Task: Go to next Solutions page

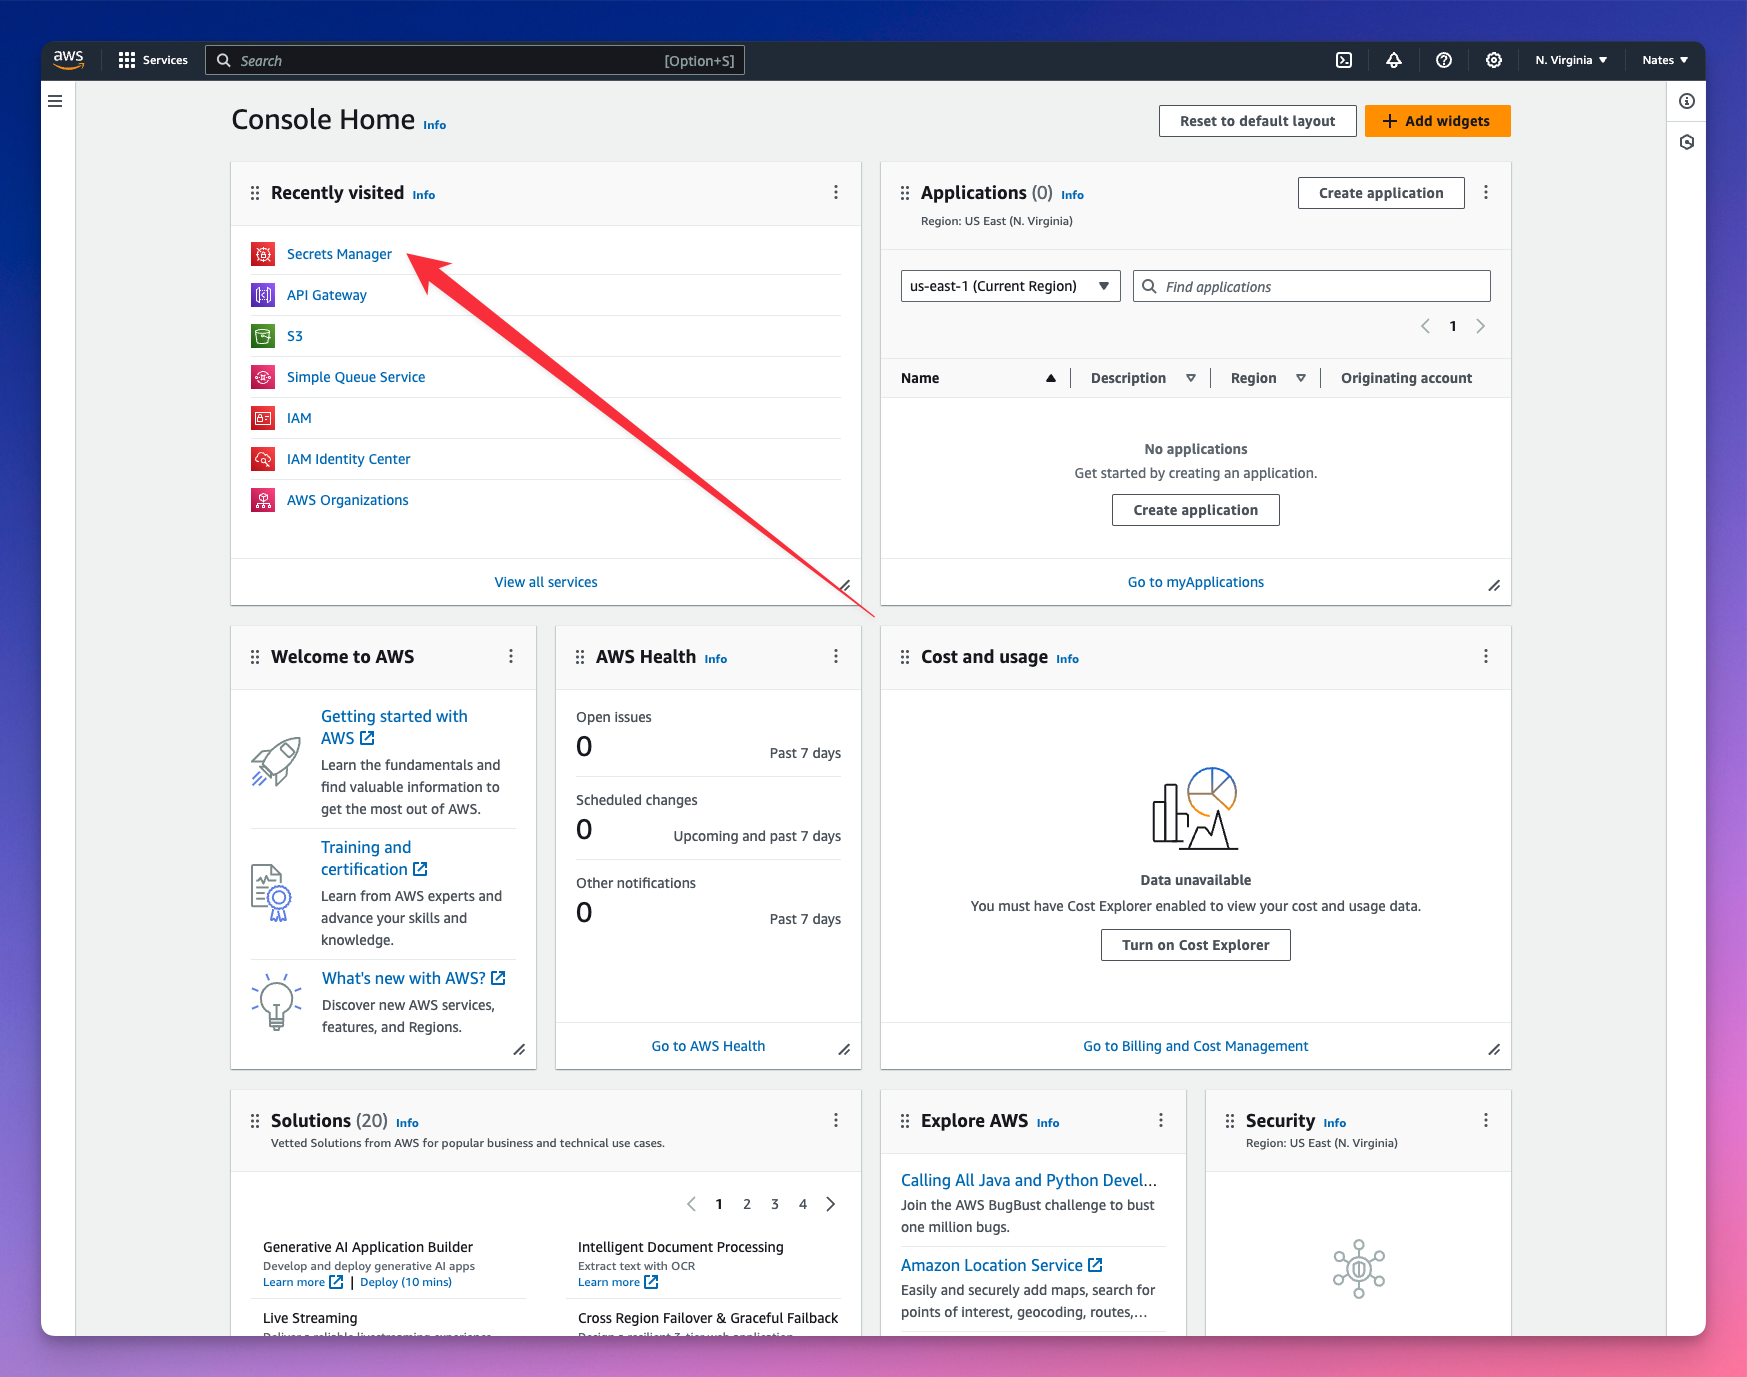Action: pos(831,1204)
